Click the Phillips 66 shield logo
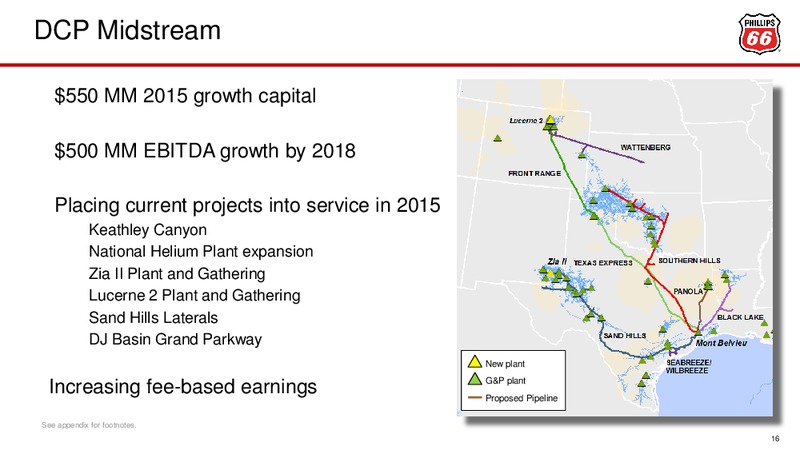 click(760, 34)
